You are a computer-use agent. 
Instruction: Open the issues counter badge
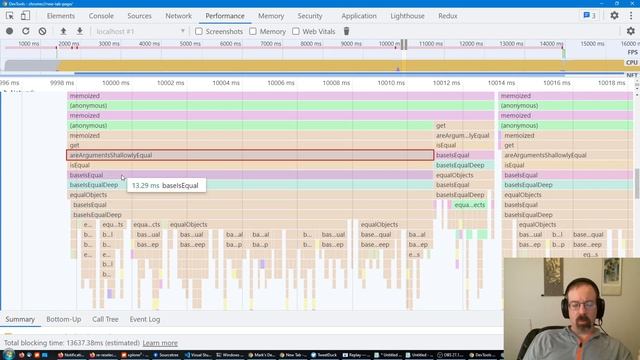pos(589,16)
